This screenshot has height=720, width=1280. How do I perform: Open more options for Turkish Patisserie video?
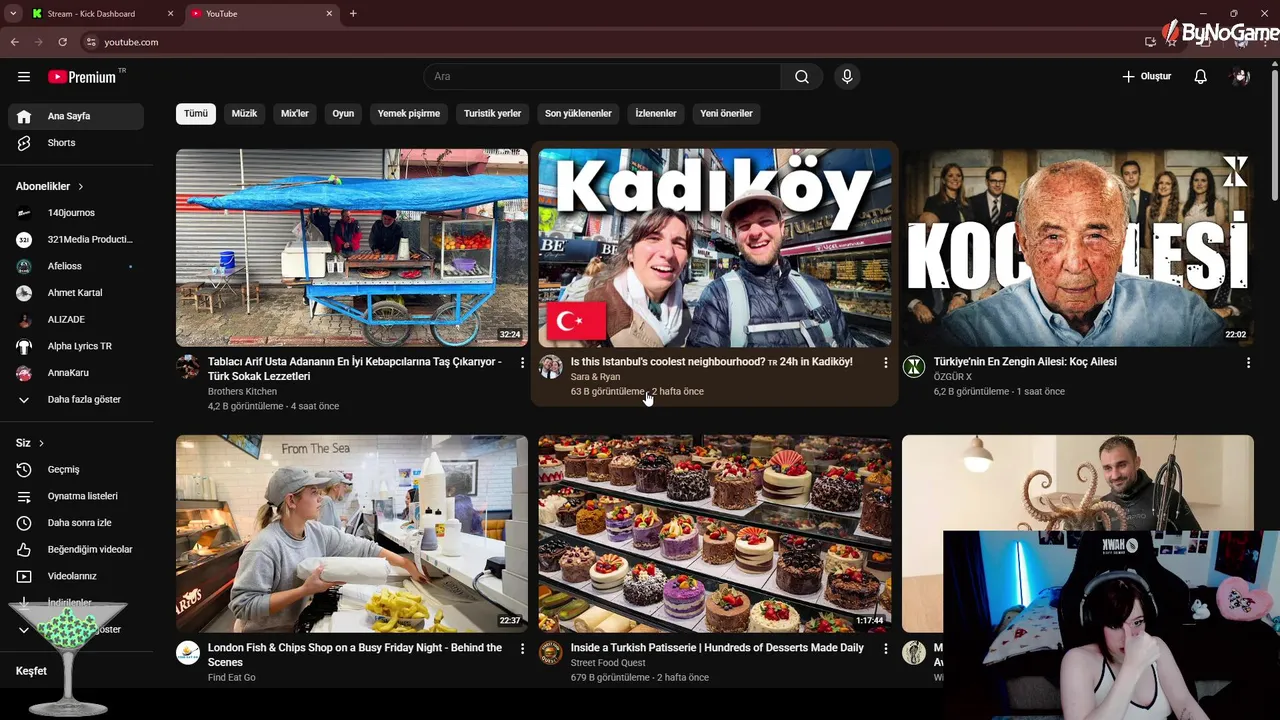pyautogui.click(x=885, y=649)
